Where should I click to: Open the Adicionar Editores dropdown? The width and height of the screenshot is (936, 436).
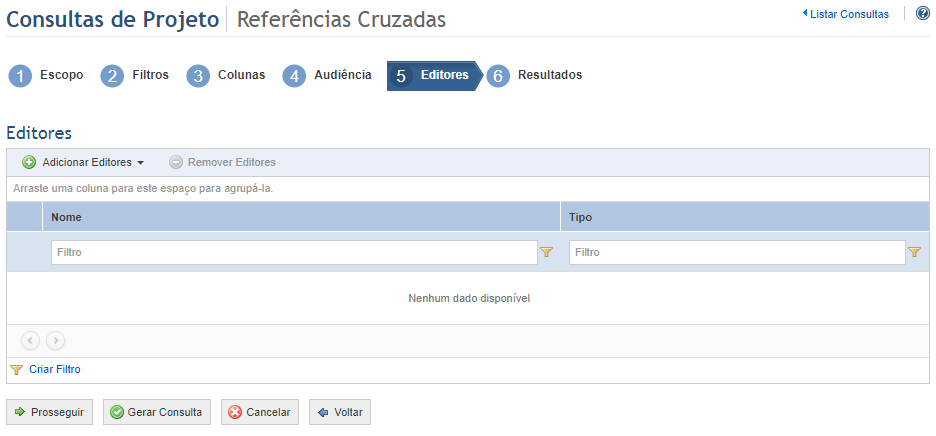pyautogui.click(x=84, y=162)
